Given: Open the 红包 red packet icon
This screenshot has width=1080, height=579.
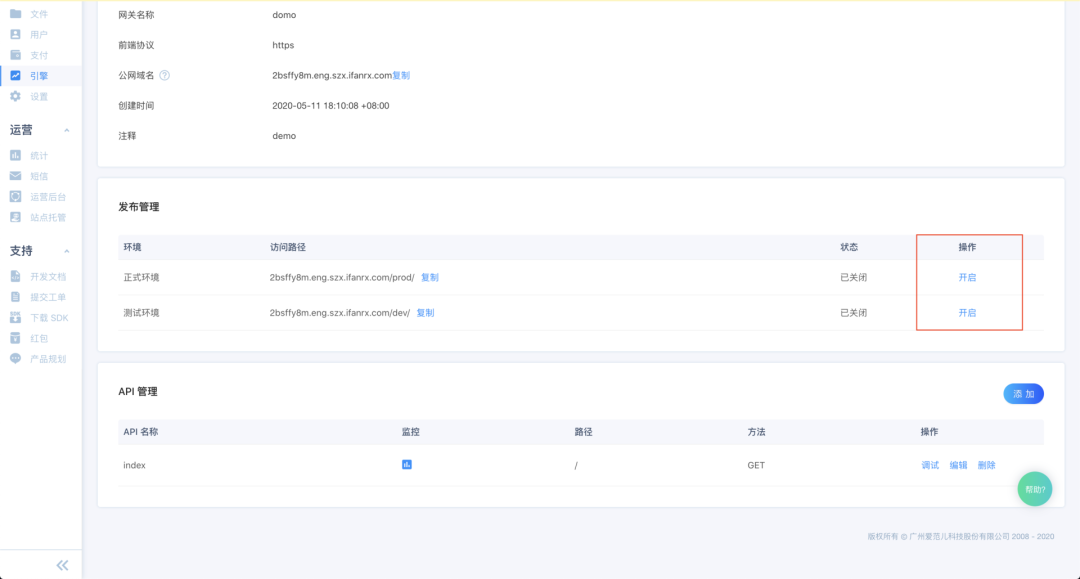Looking at the screenshot, I should point(15,338).
